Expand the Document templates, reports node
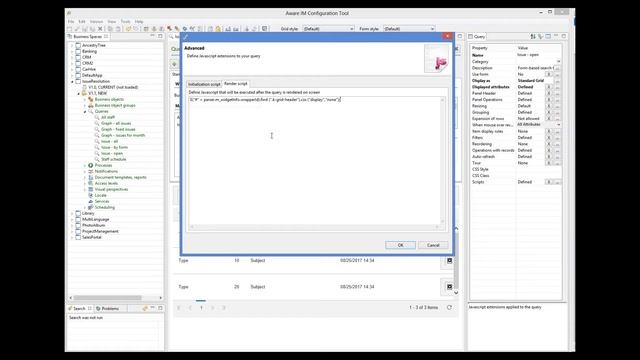 coord(85,178)
